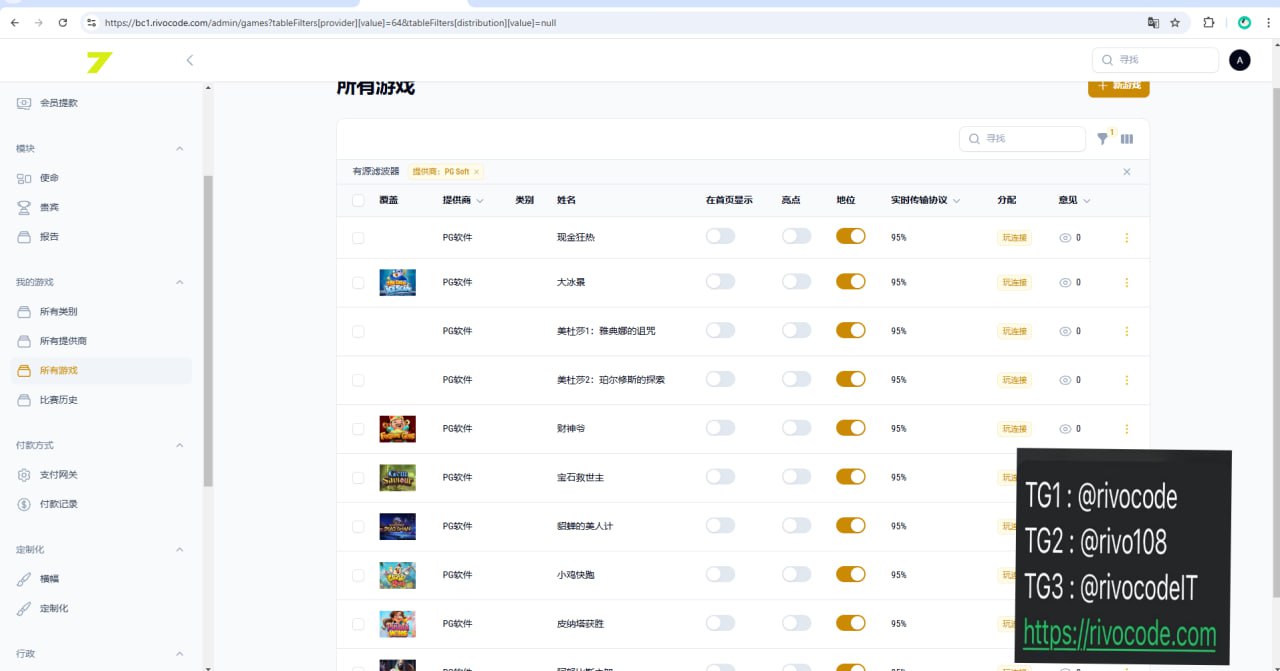Image resolution: width=1280 pixels, height=671 pixels.
Task: Open 所有提供商 in the sidebar
Action: [x=63, y=341]
